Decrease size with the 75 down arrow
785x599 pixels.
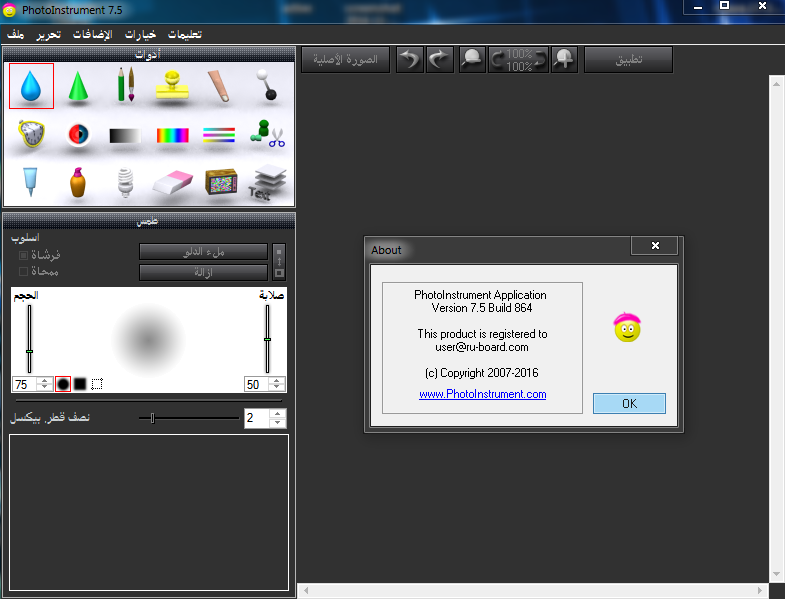(x=45, y=388)
